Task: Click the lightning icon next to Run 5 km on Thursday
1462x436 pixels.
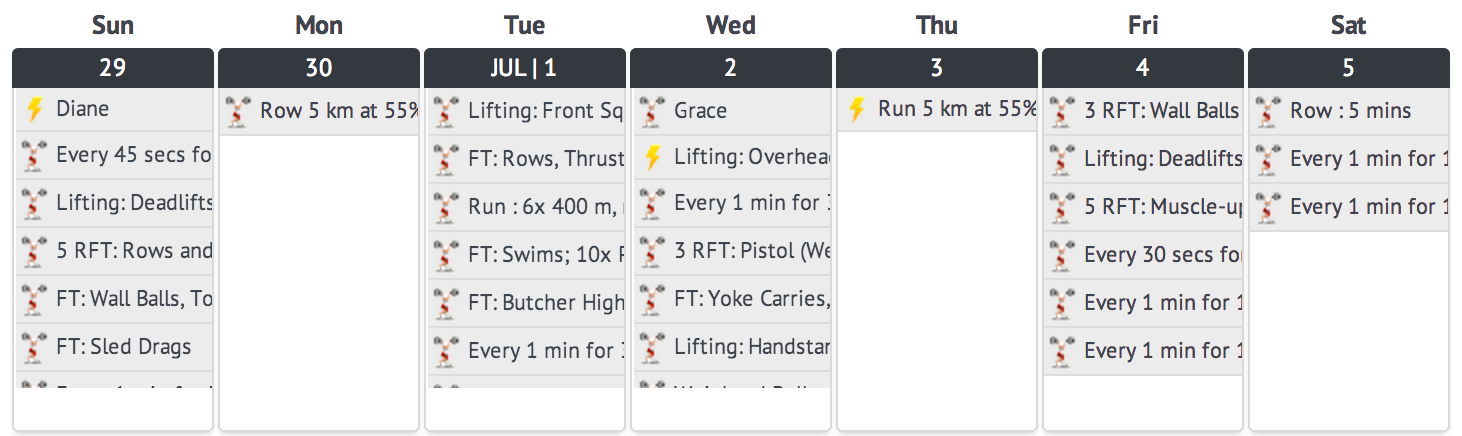Action: 856,110
